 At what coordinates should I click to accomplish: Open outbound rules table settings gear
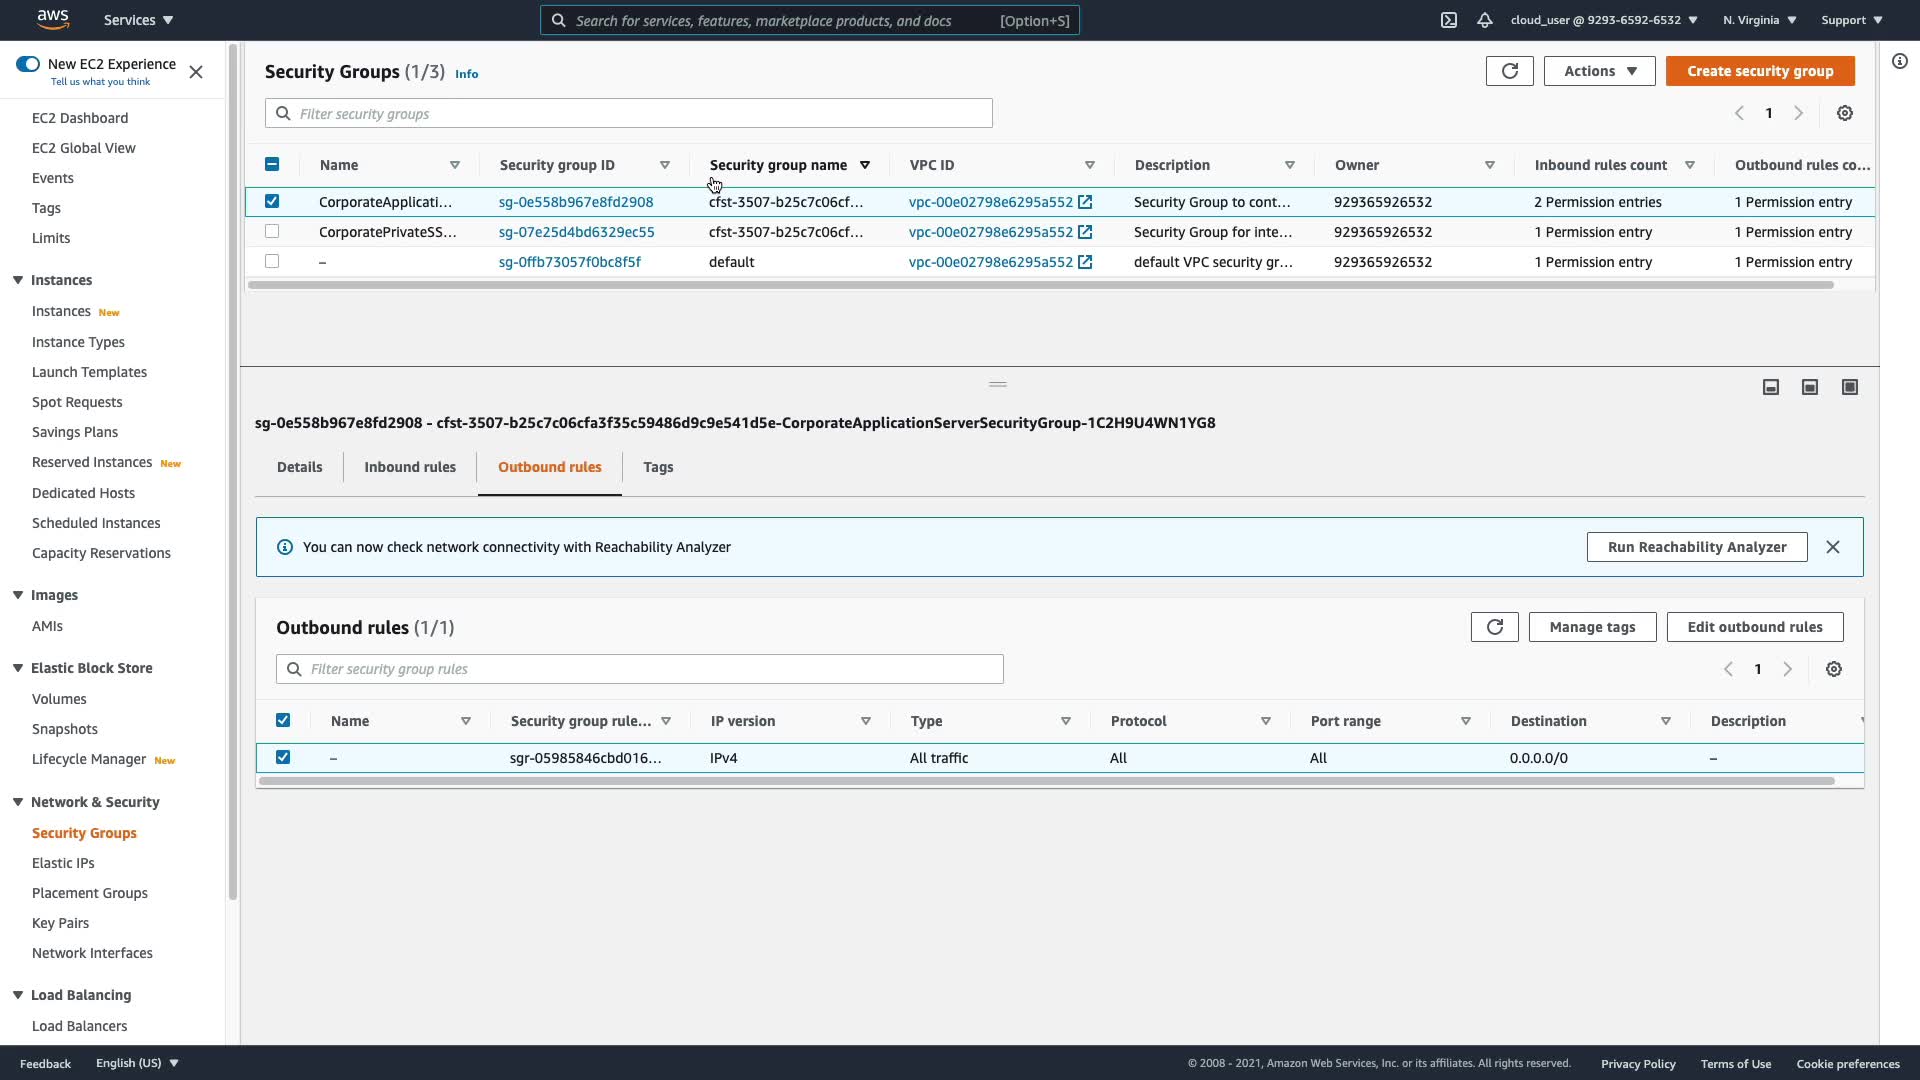[x=1834, y=669]
